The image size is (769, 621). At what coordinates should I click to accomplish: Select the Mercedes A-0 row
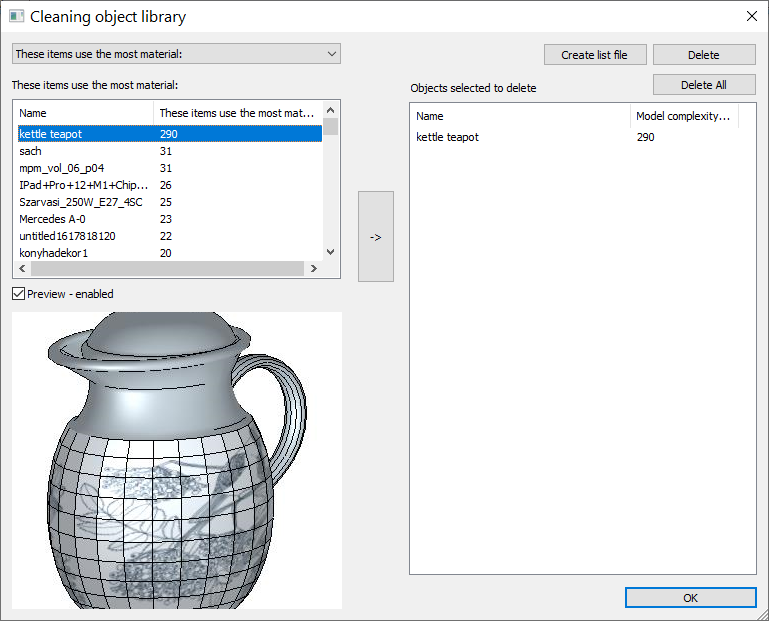click(53, 219)
